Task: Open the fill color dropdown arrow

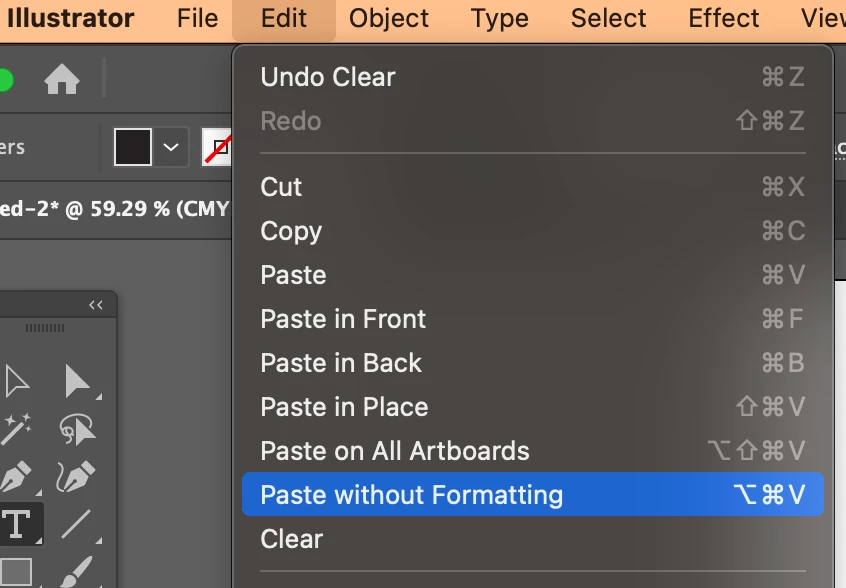Action: (x=171, y=148)
